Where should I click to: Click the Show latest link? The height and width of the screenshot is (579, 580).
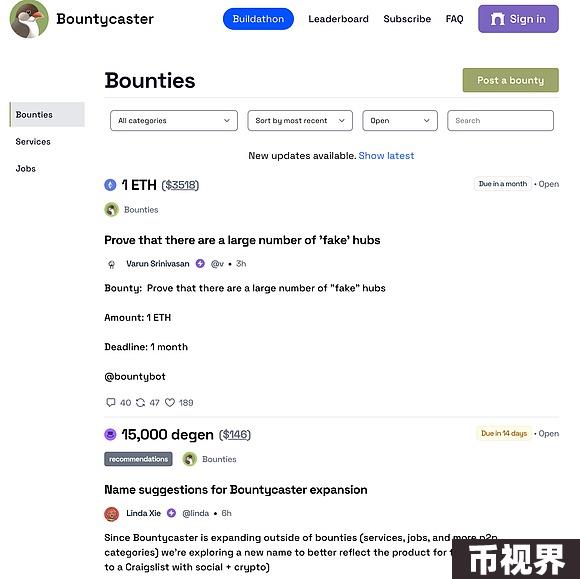click(x=386, y=156)
